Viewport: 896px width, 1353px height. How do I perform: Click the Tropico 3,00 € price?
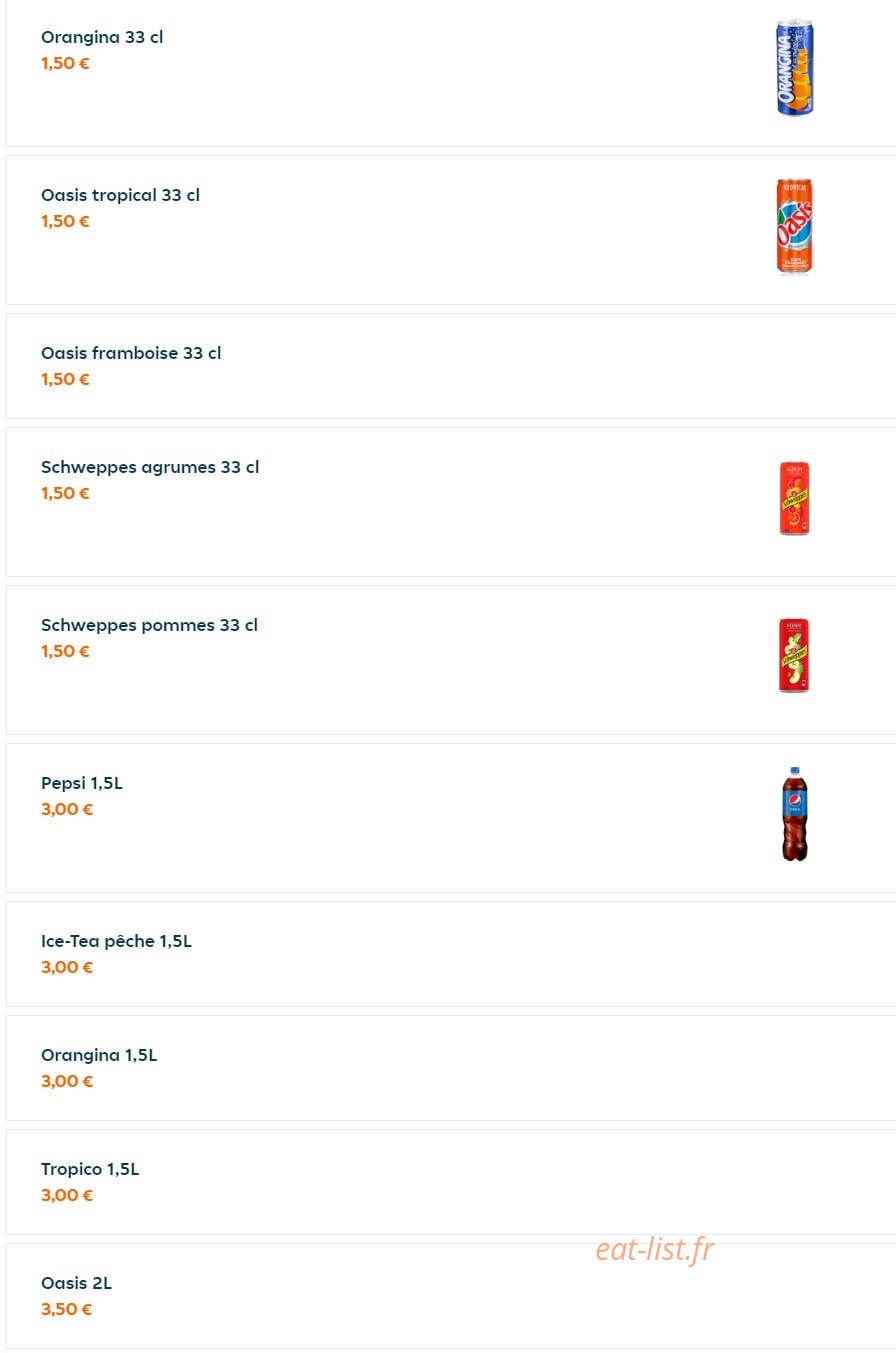[x=67, y=1195]
